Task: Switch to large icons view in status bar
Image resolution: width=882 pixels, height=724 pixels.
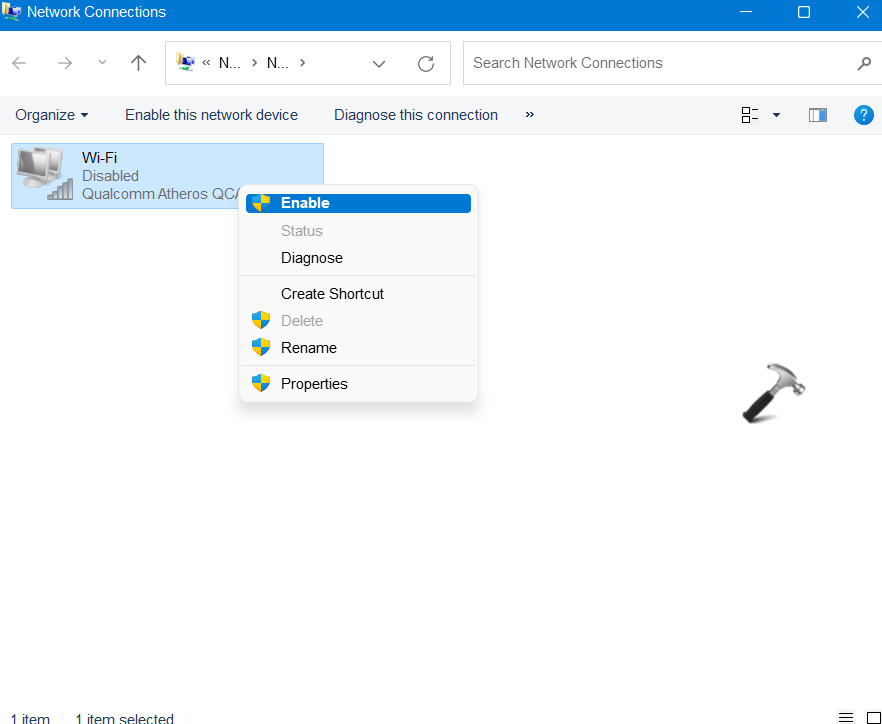Action: pos(872,717)
